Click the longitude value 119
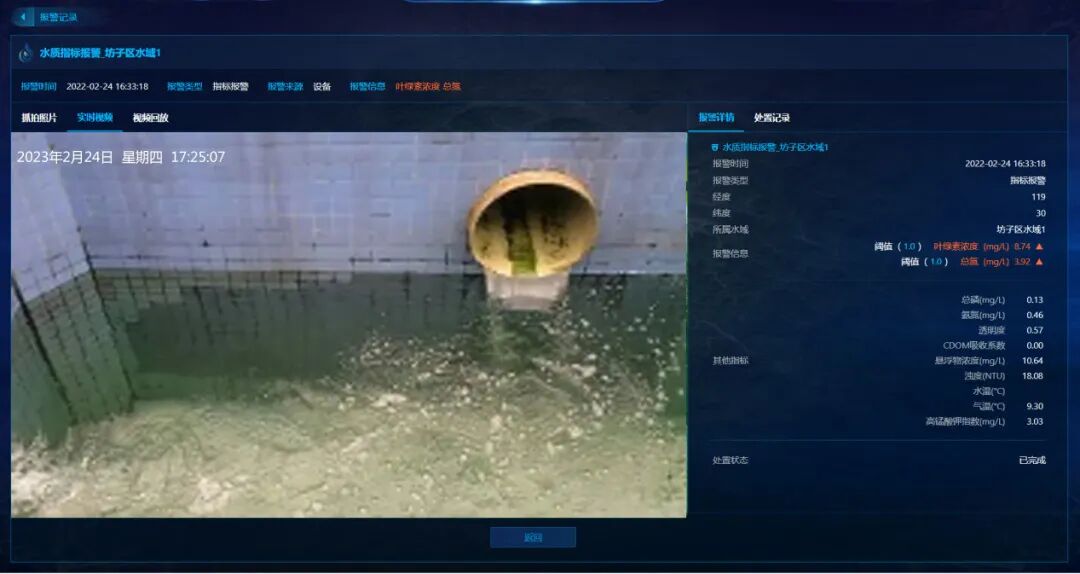1080x574 pixels. 1039,197
